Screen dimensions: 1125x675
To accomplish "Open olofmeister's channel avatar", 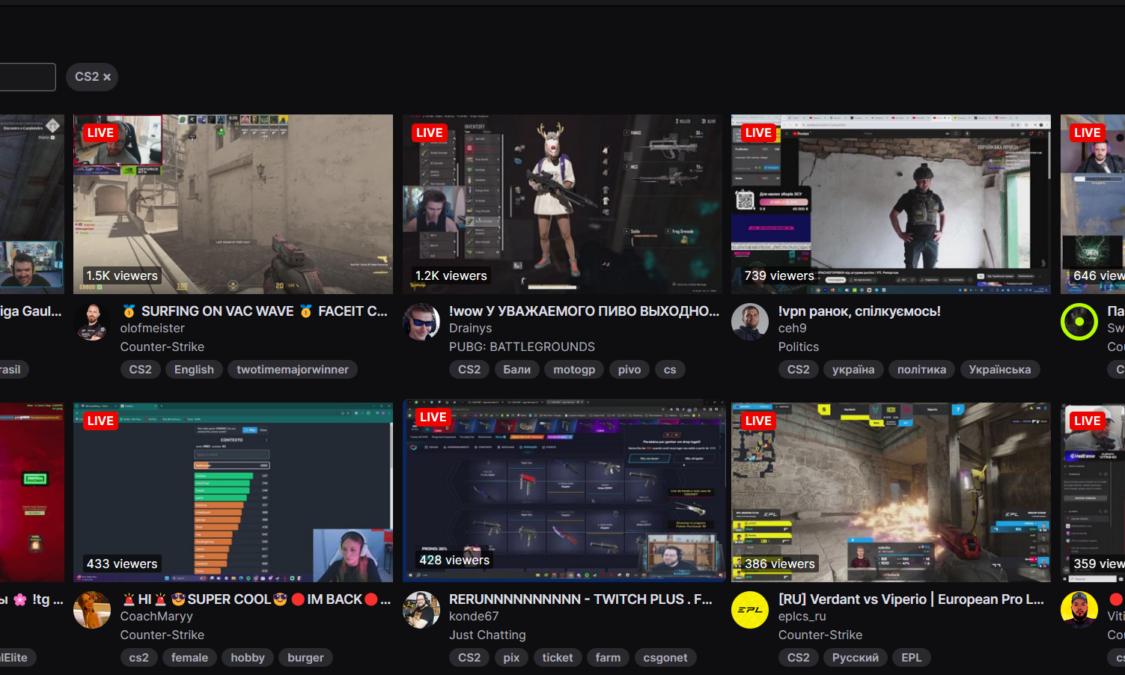I will click(x=92, y=322).
